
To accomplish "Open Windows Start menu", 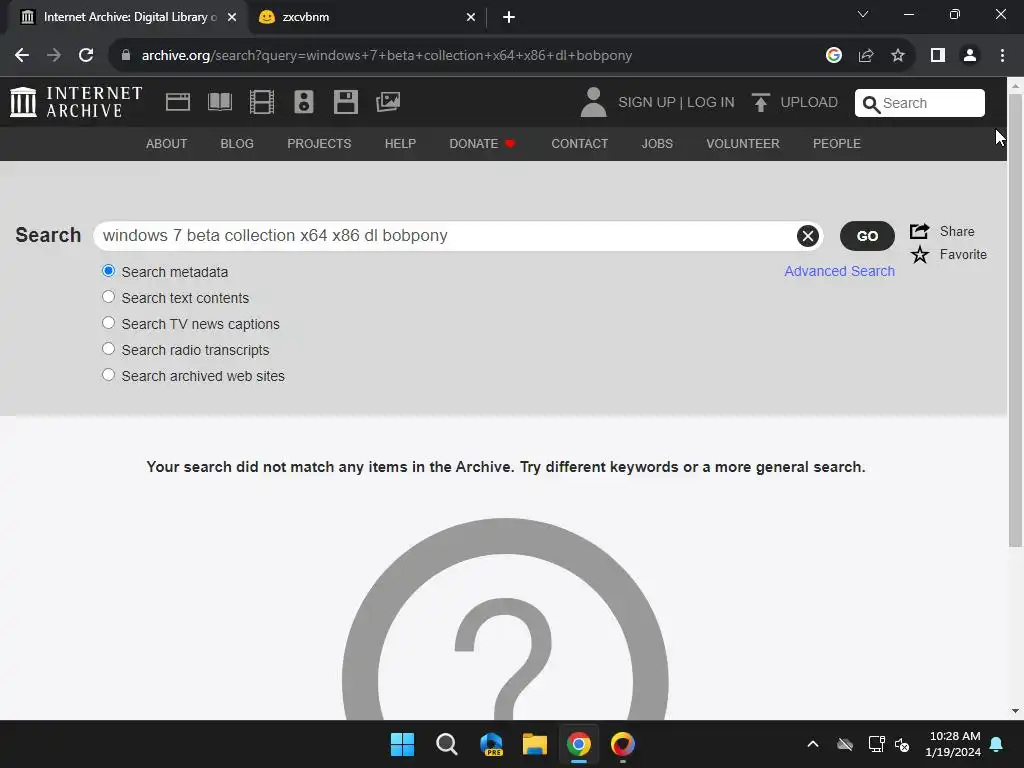I will pos(402,744).
